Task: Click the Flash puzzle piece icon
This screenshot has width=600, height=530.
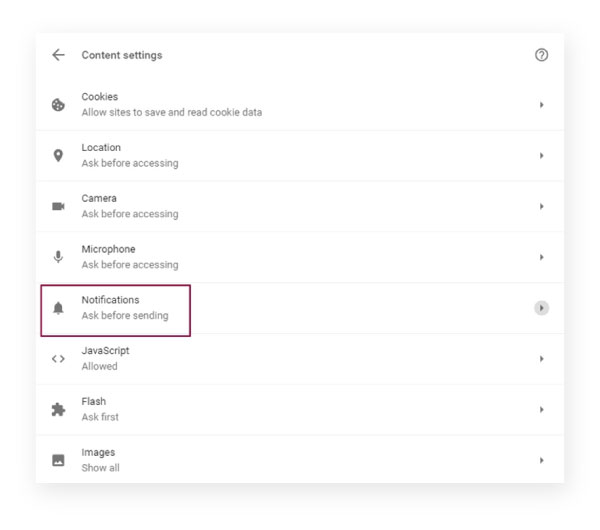Action: [x=58, y=409]
